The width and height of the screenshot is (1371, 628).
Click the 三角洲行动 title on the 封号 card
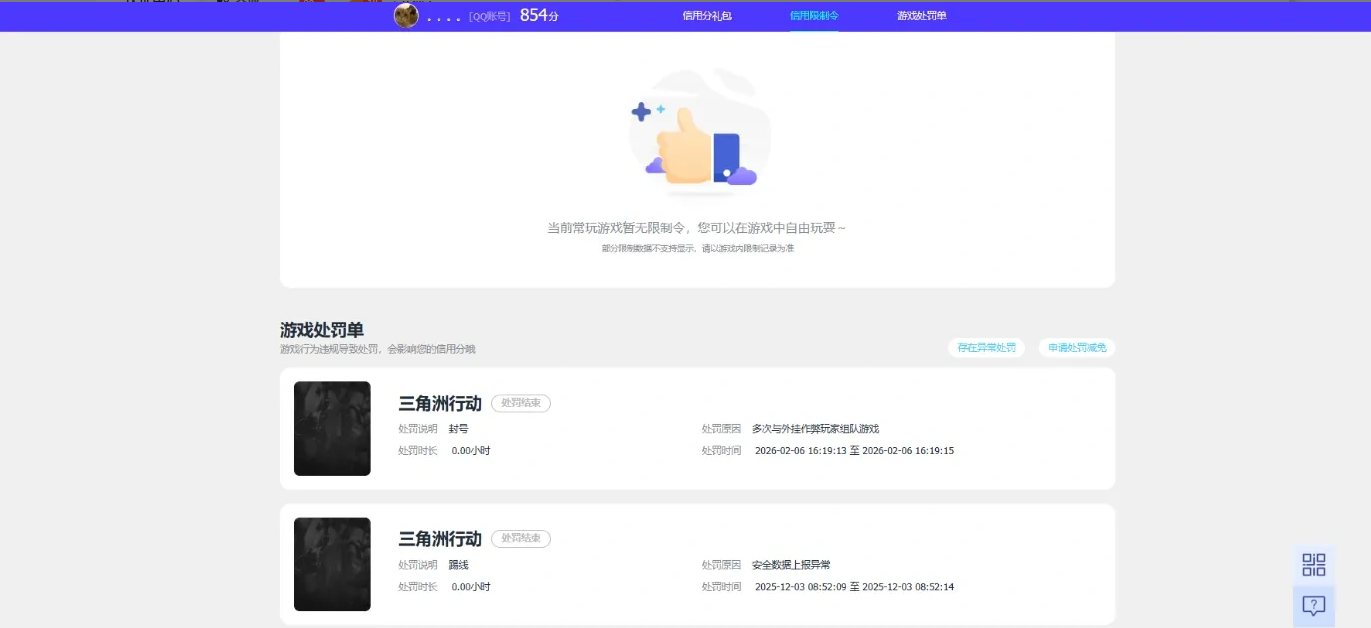[x=440, y=403]
